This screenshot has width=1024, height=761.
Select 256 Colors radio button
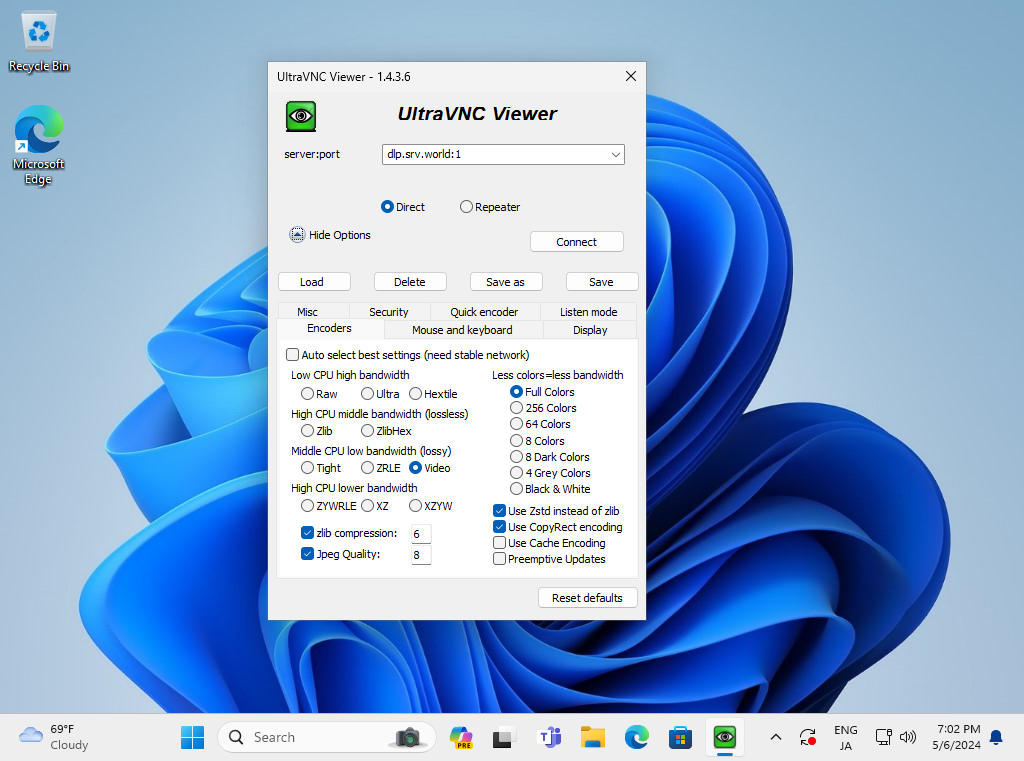coord(516,408)
